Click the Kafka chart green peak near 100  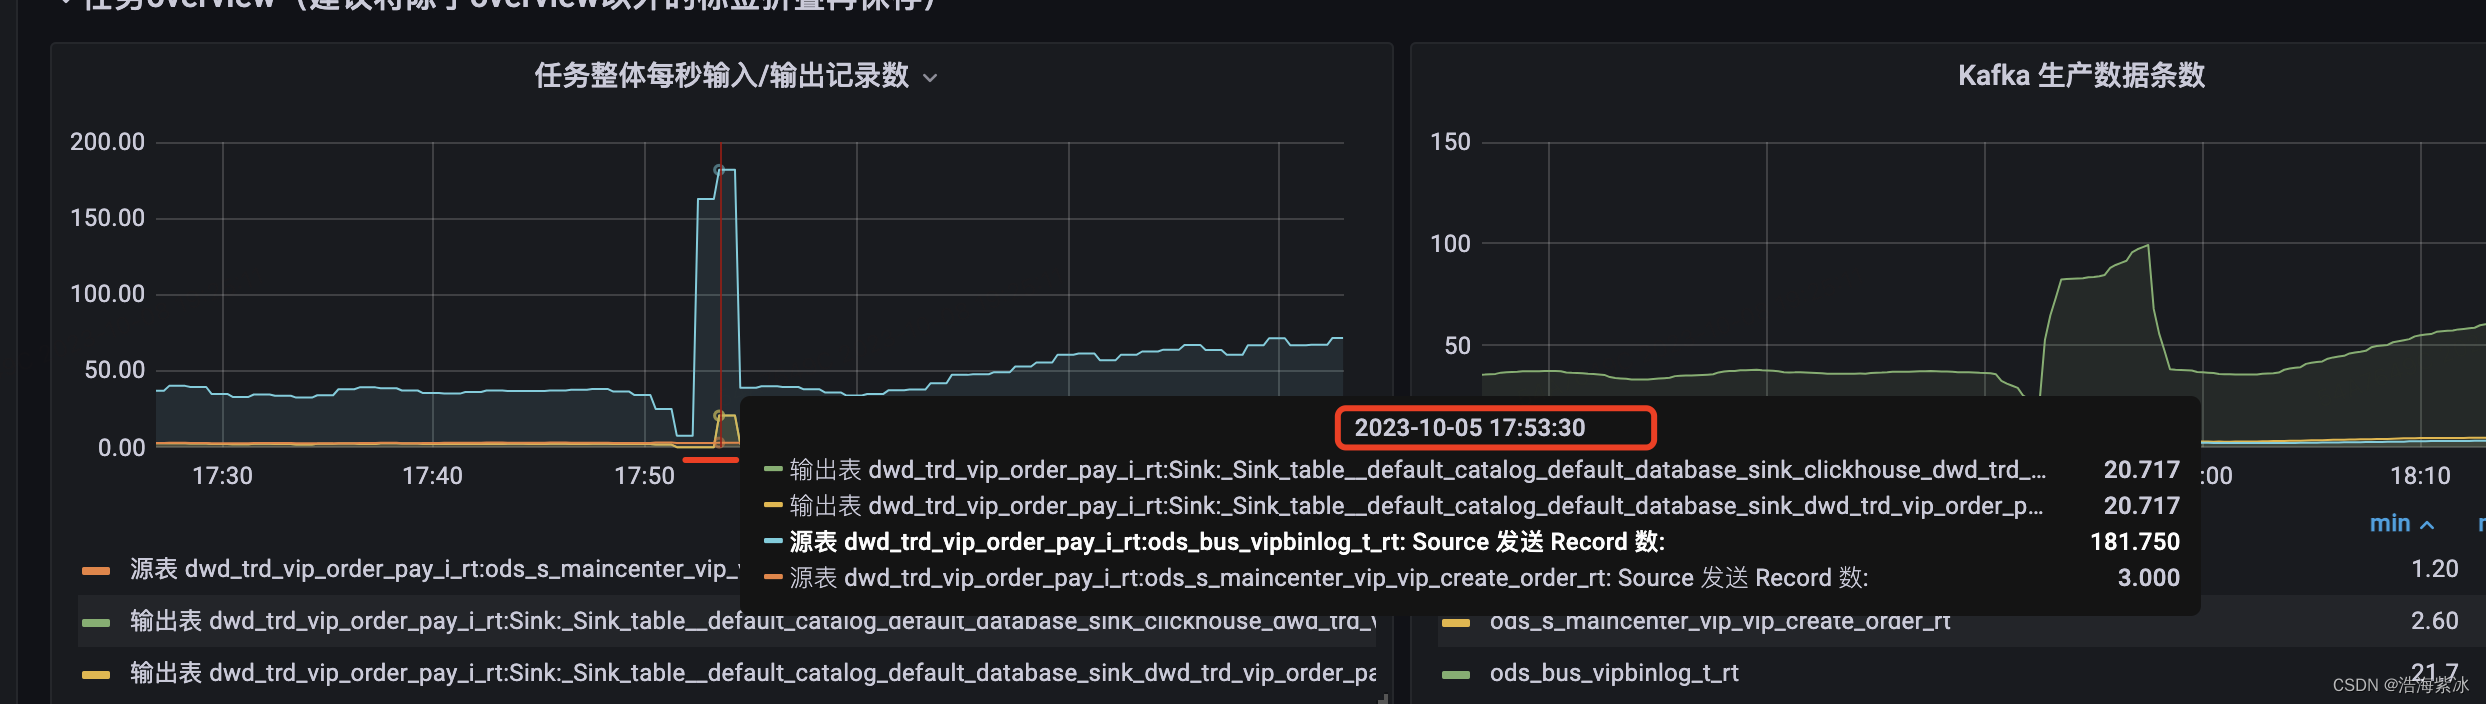(2147, 245)
